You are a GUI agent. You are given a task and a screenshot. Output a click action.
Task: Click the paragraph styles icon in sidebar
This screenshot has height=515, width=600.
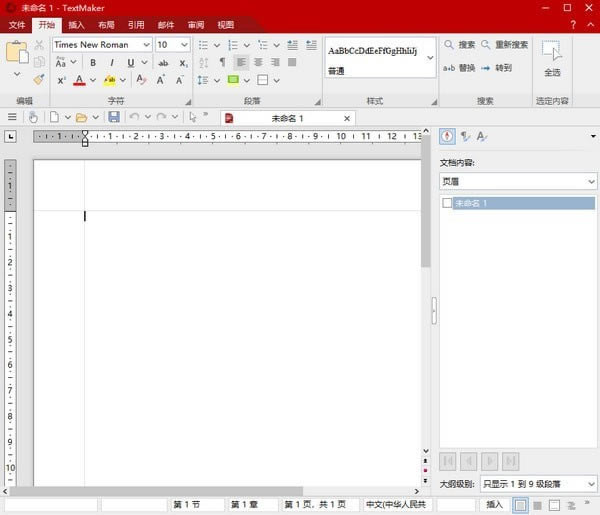[465, 137]
